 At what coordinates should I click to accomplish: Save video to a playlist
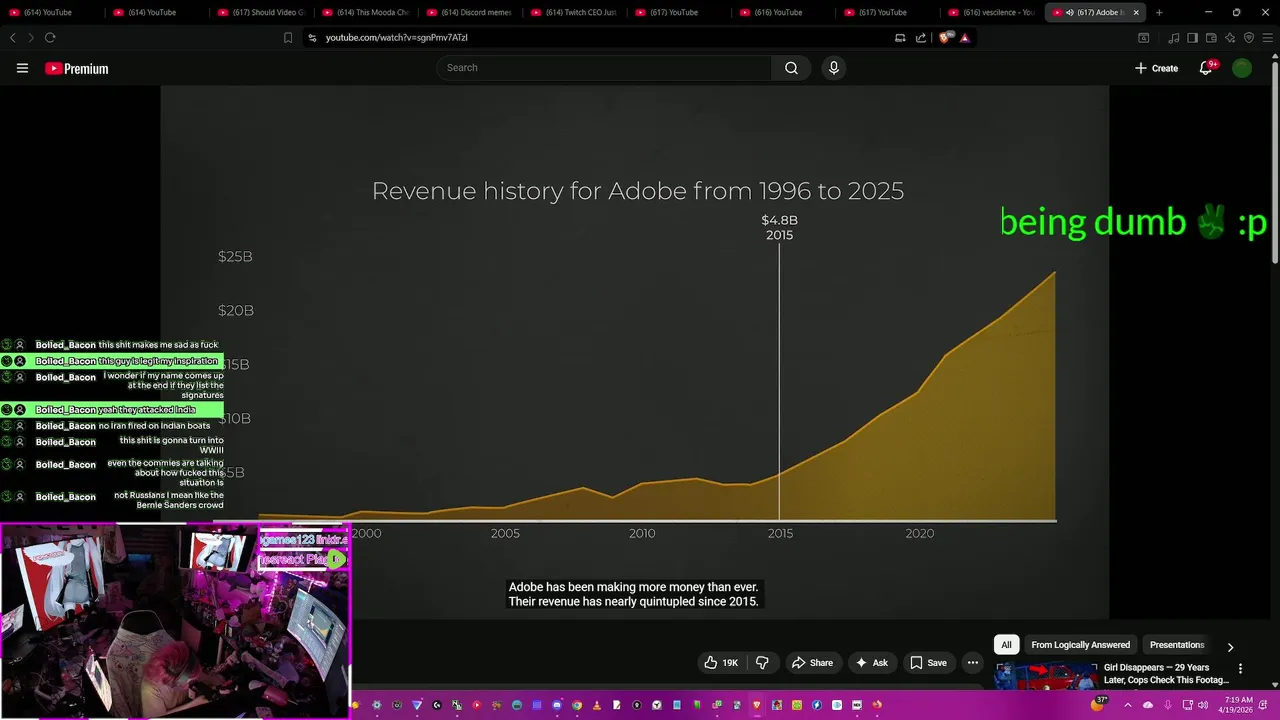(928, 663)
